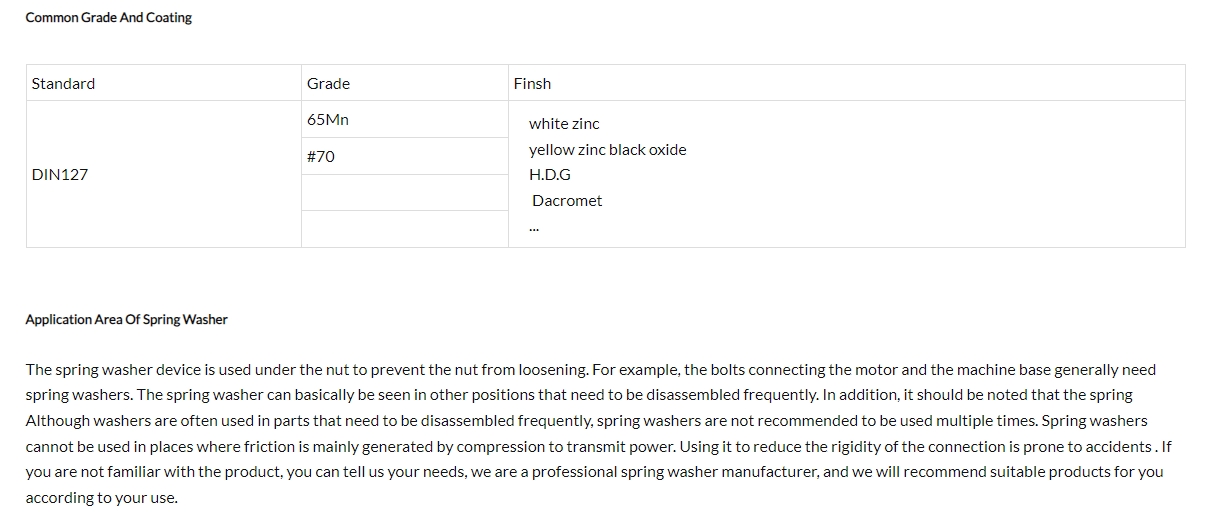
Task: Click the #70 grade cell
Action: pos(405,156)
